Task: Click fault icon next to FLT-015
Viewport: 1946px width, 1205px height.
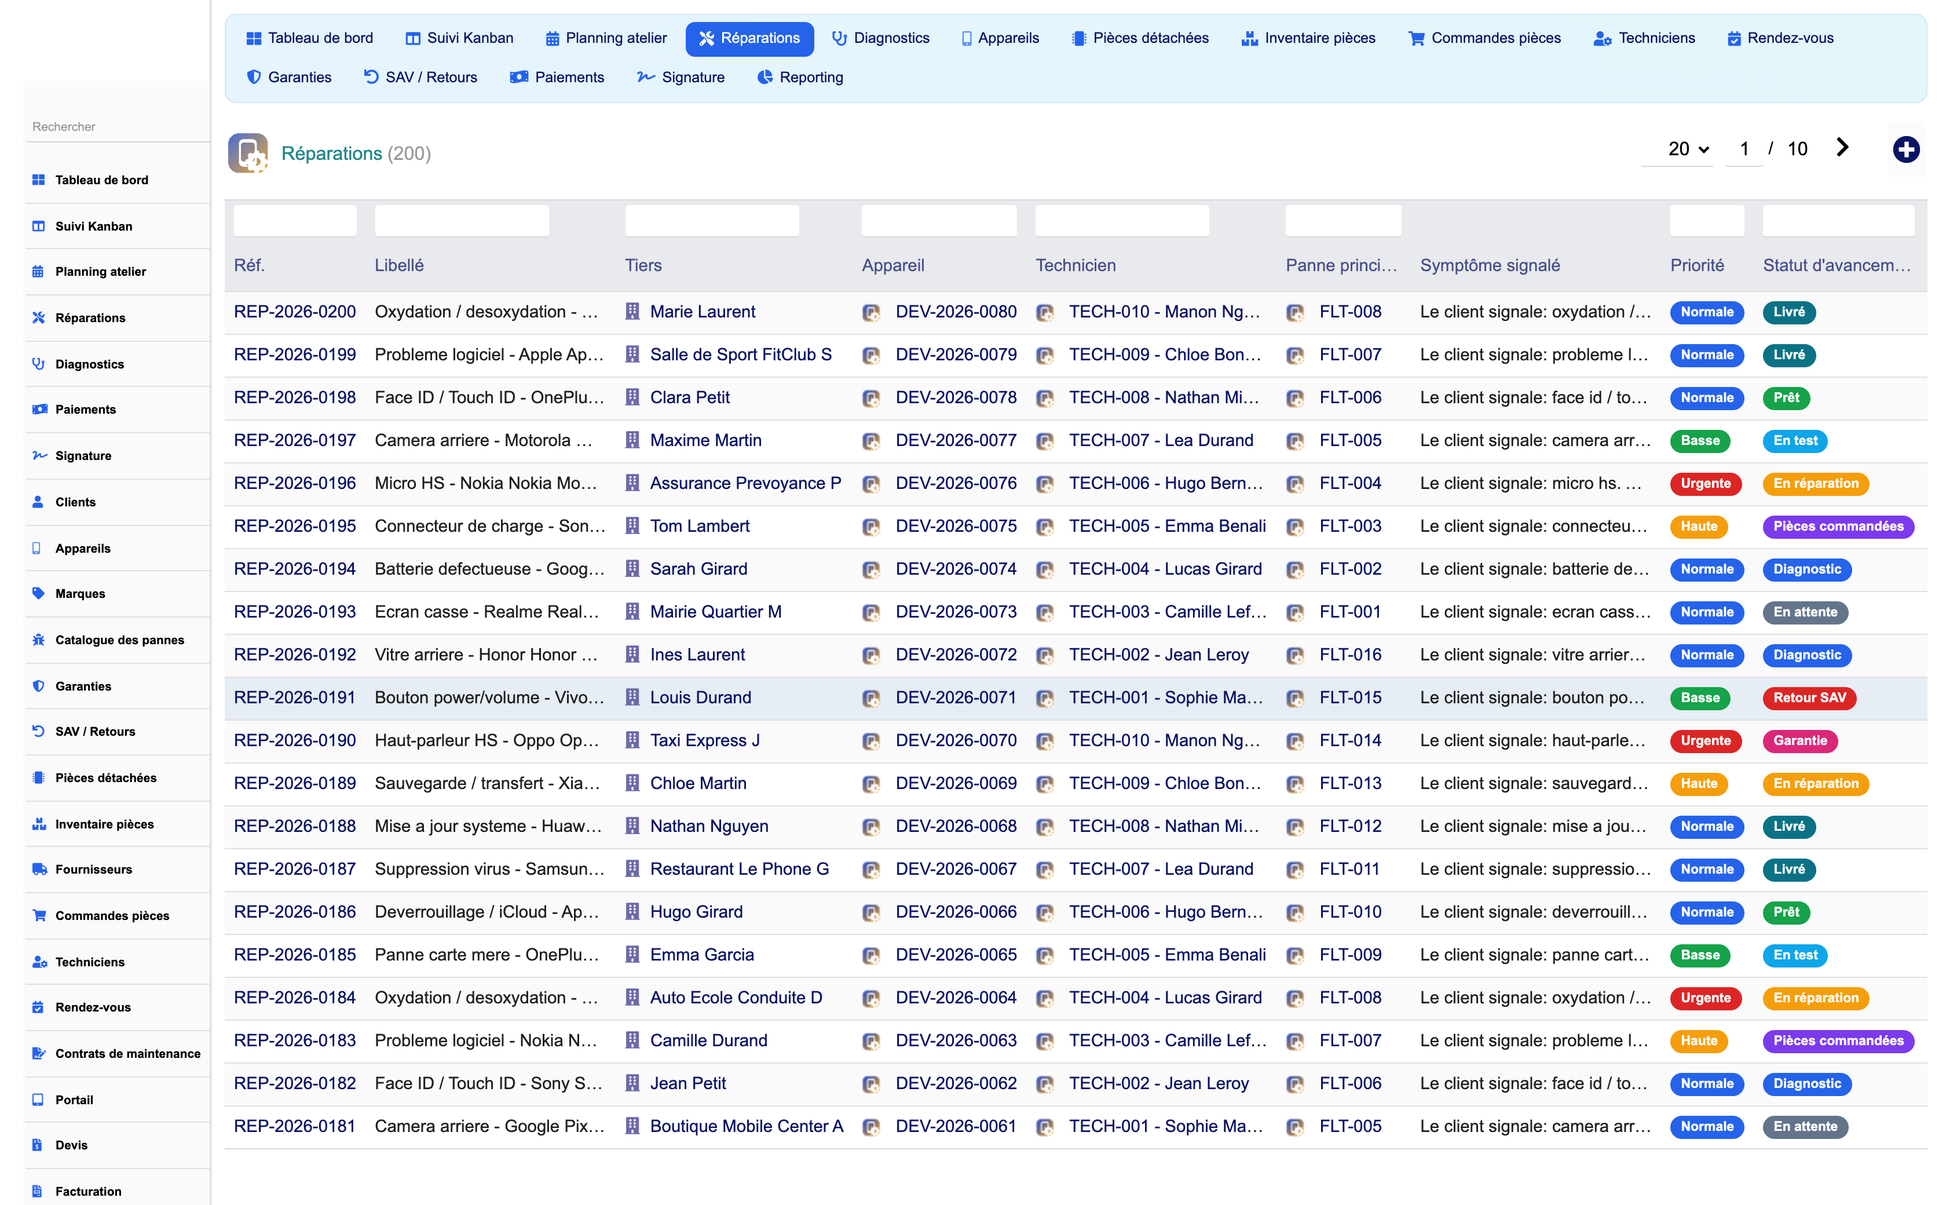Action: click(x=1295, y=699)
